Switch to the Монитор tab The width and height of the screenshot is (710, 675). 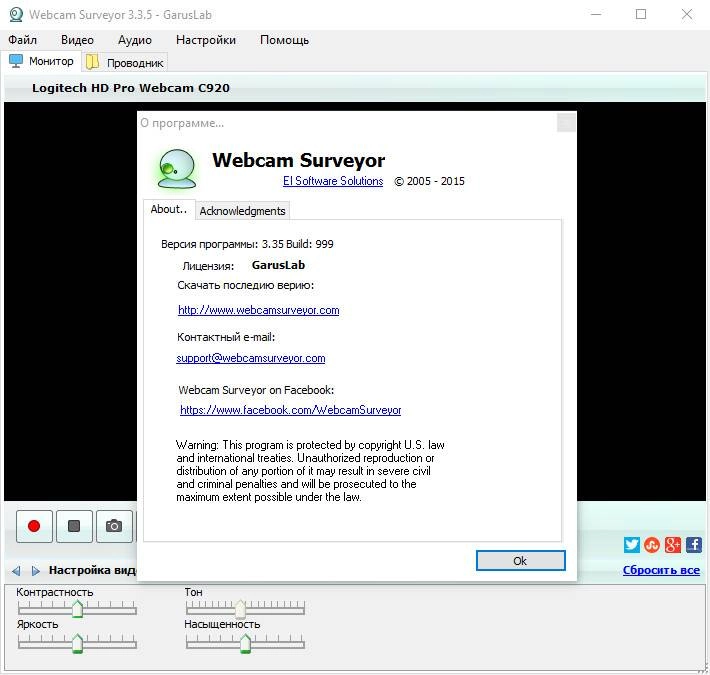tap(42, 61)
